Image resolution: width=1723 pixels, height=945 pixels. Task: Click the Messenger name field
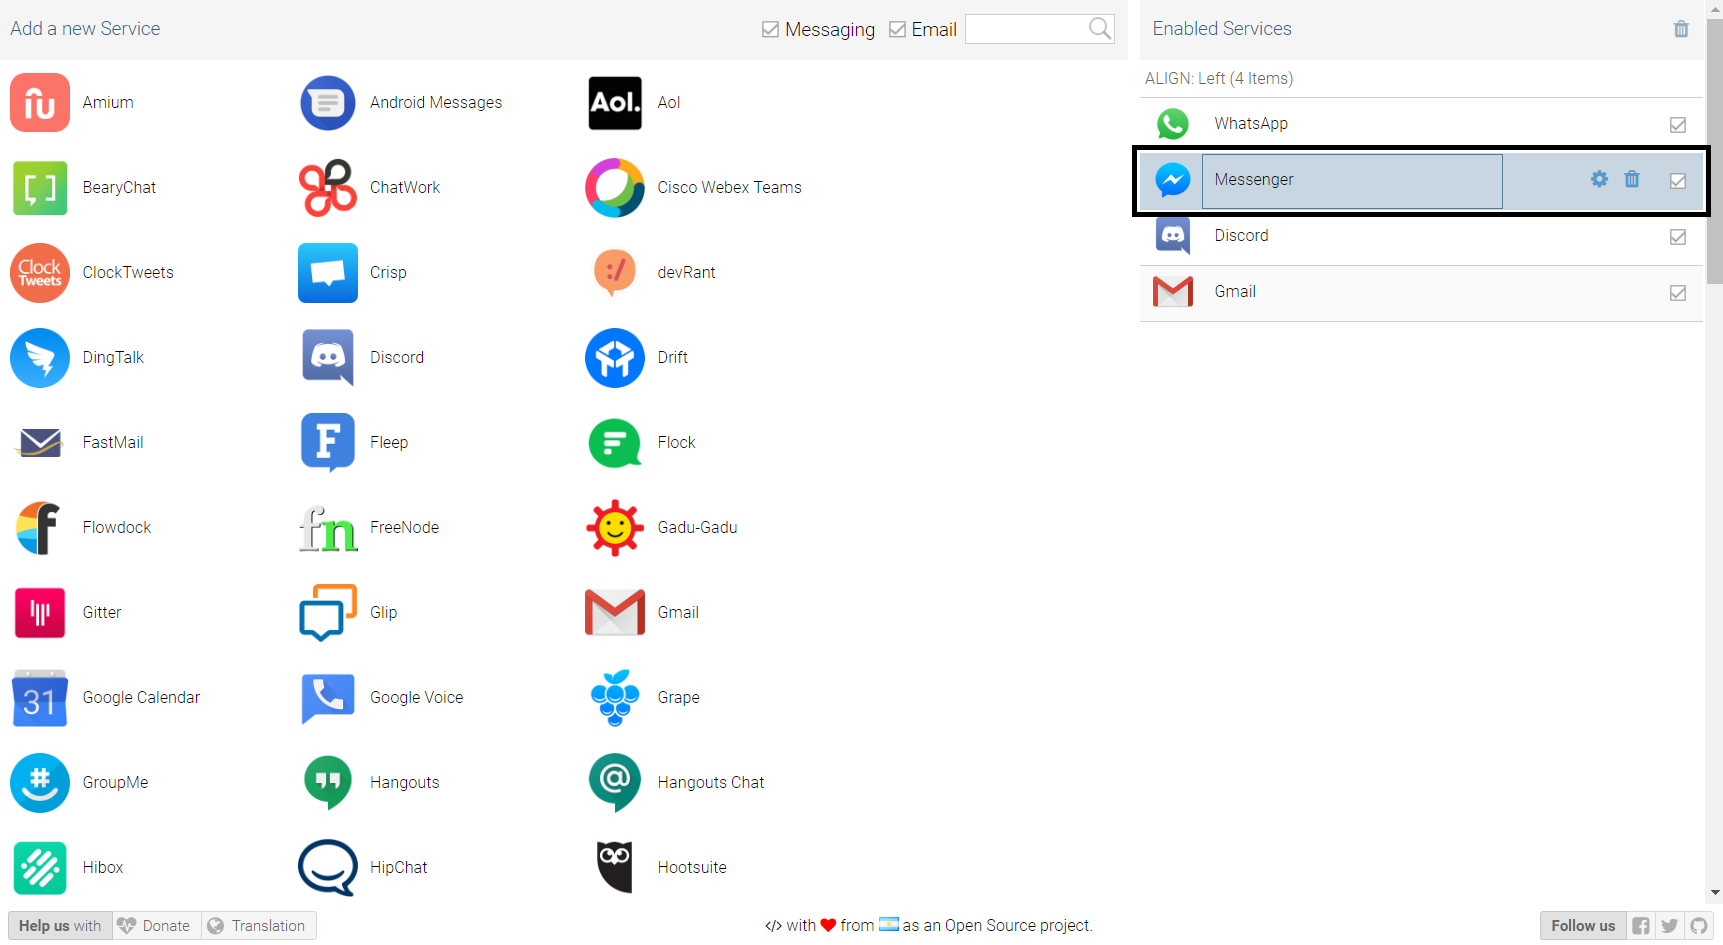1352,180
